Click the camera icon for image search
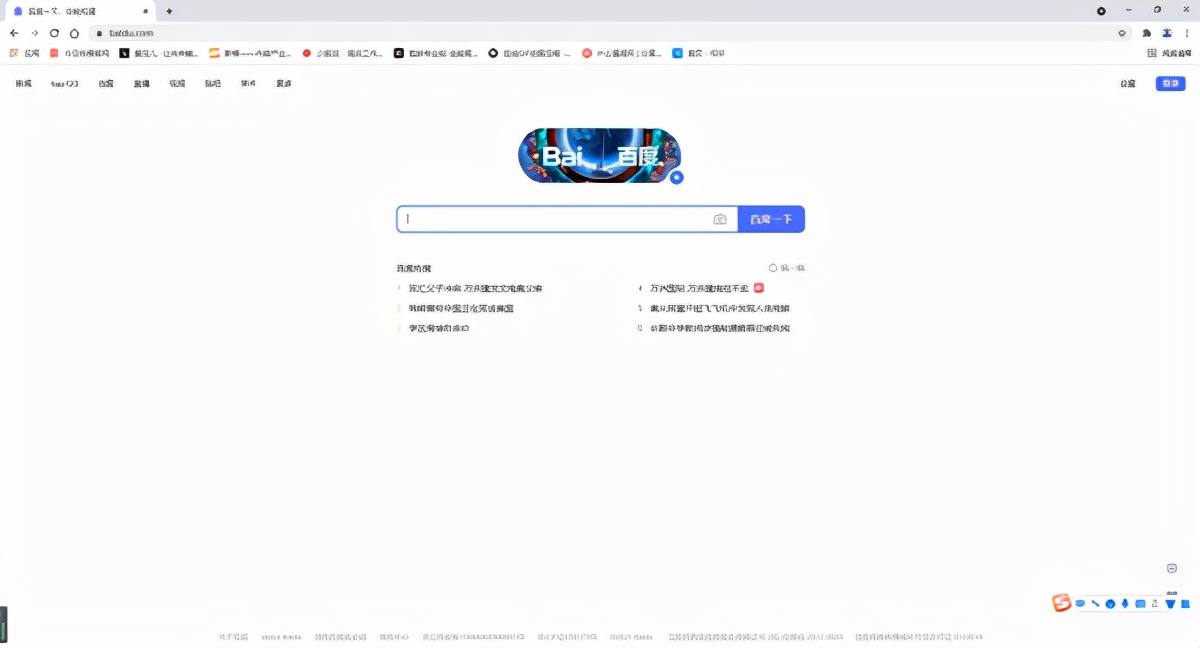This screenshot has height=648, width=1200. (720, 219)
